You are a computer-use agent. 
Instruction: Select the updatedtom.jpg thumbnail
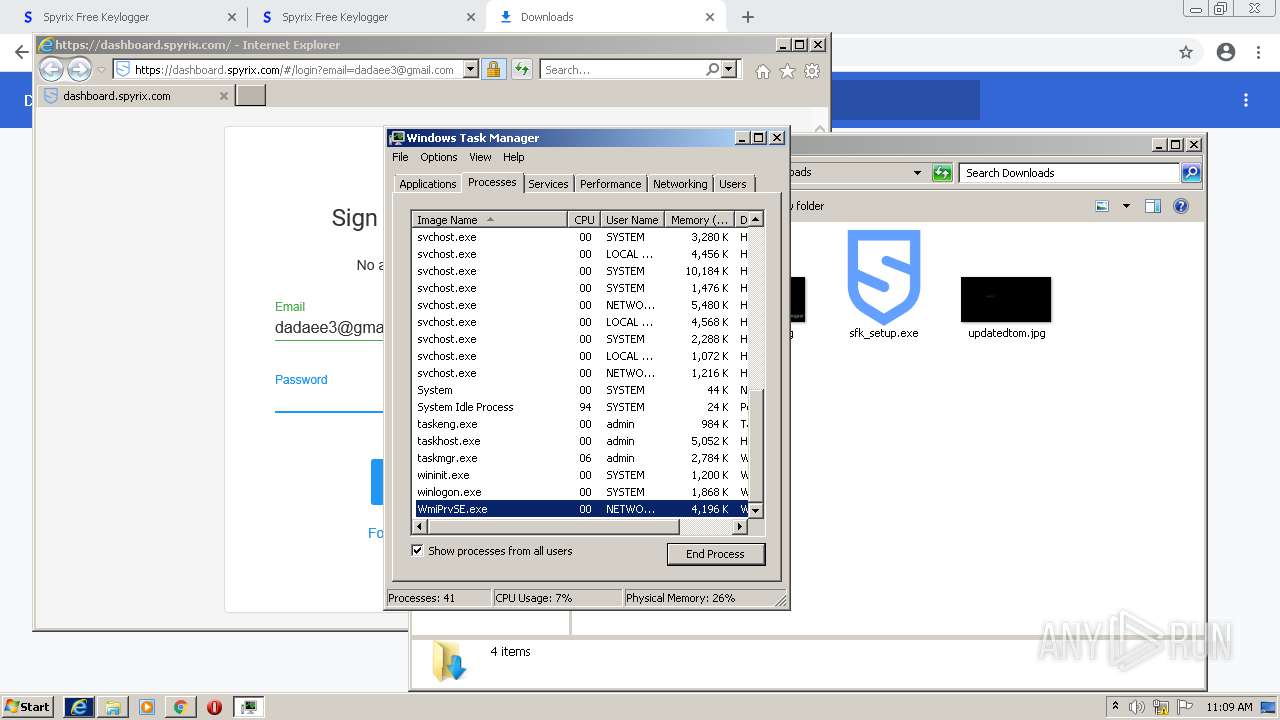[x=1006, y=299]
